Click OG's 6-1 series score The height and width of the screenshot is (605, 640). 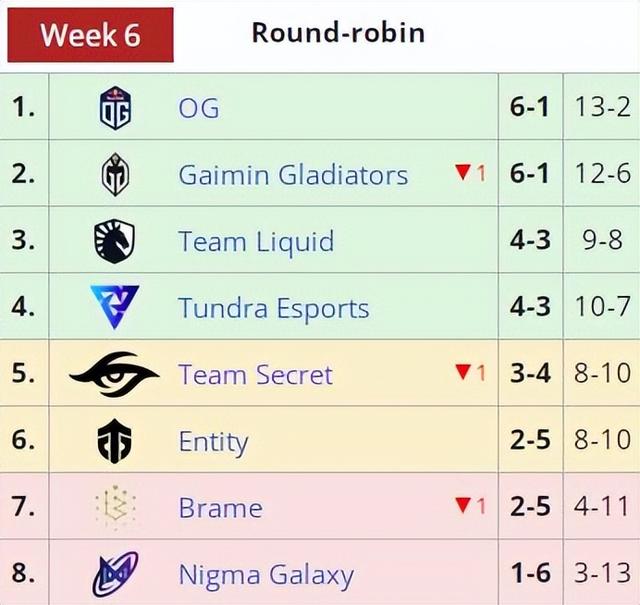[x=529, y=107]
